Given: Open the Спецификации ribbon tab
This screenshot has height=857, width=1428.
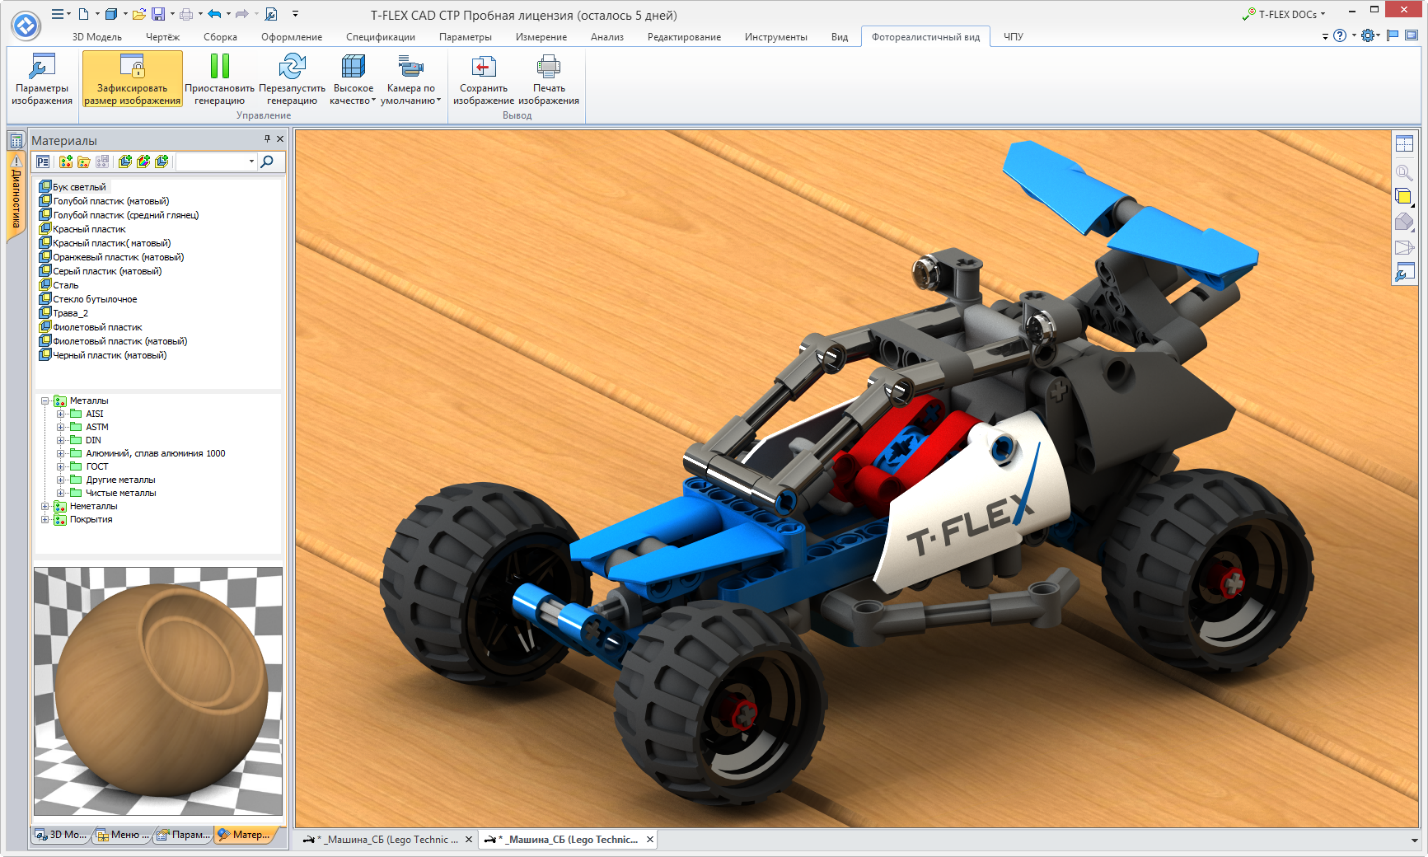Looking at the screenshot, I should [380, 37].
